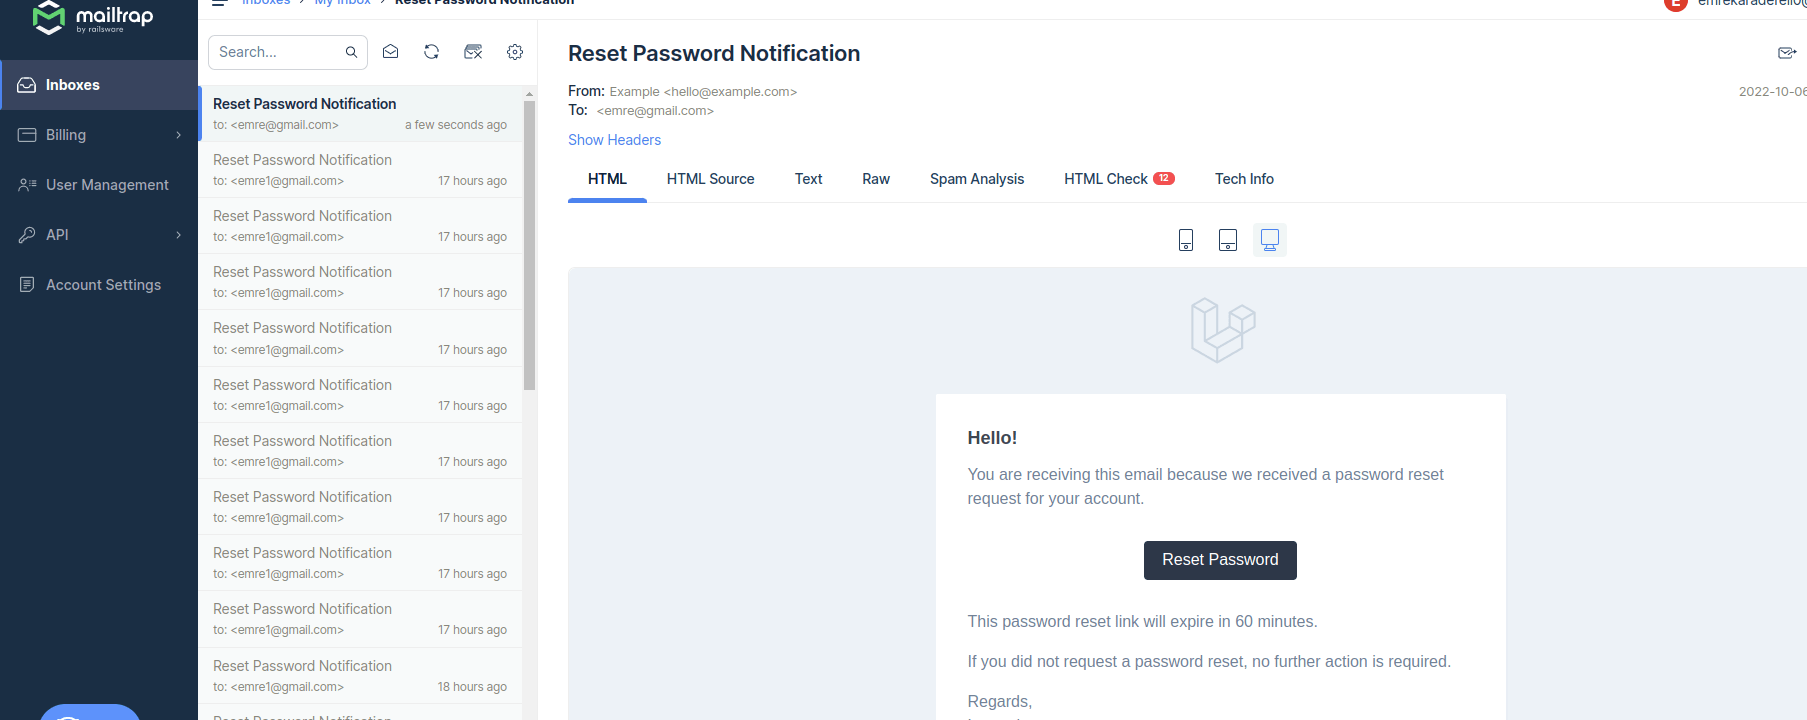Viewport: 1807px width, 720px height.
Task: Click the HTML Check 12 badge
Action: coord(1164,179)
